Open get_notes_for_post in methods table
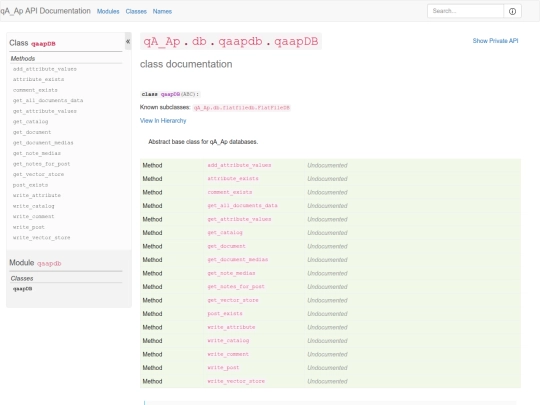The width and height of the screenshot is (540, 405). click(236, 287)
